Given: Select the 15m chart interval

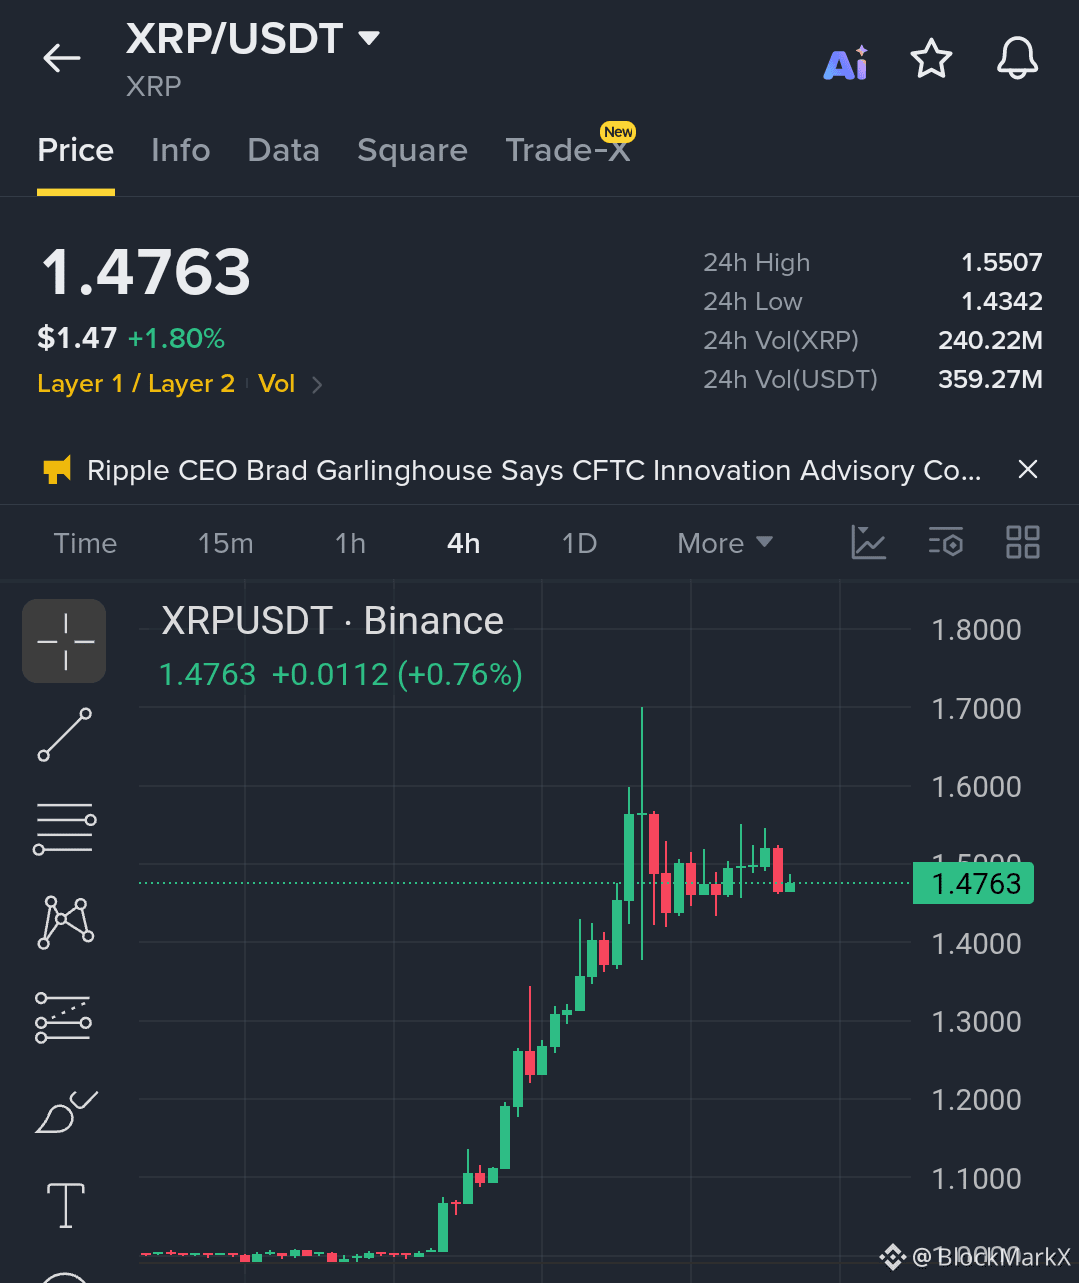Looking at the screenshot, I should 226,543.
